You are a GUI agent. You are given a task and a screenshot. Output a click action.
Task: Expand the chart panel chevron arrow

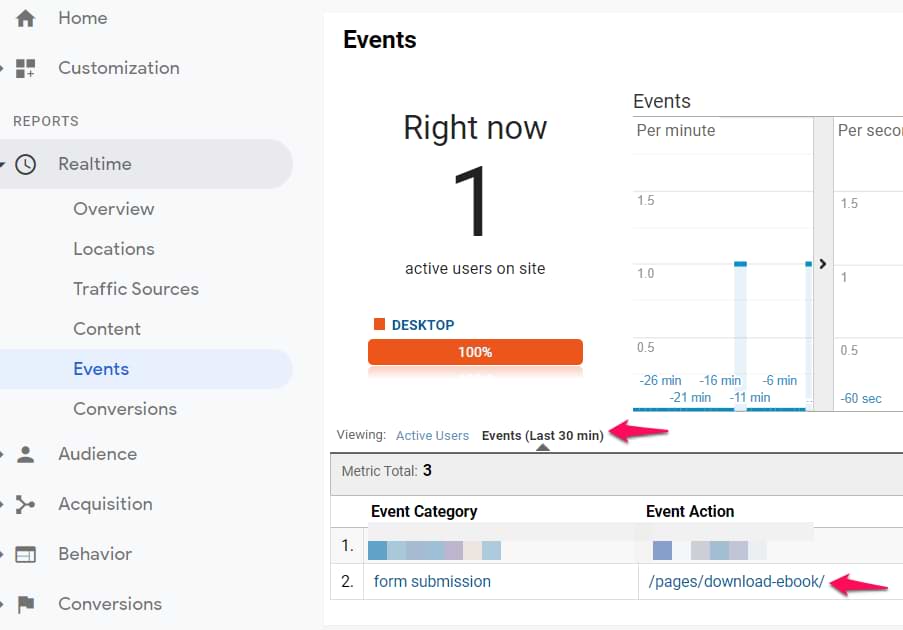click(823, 264)
